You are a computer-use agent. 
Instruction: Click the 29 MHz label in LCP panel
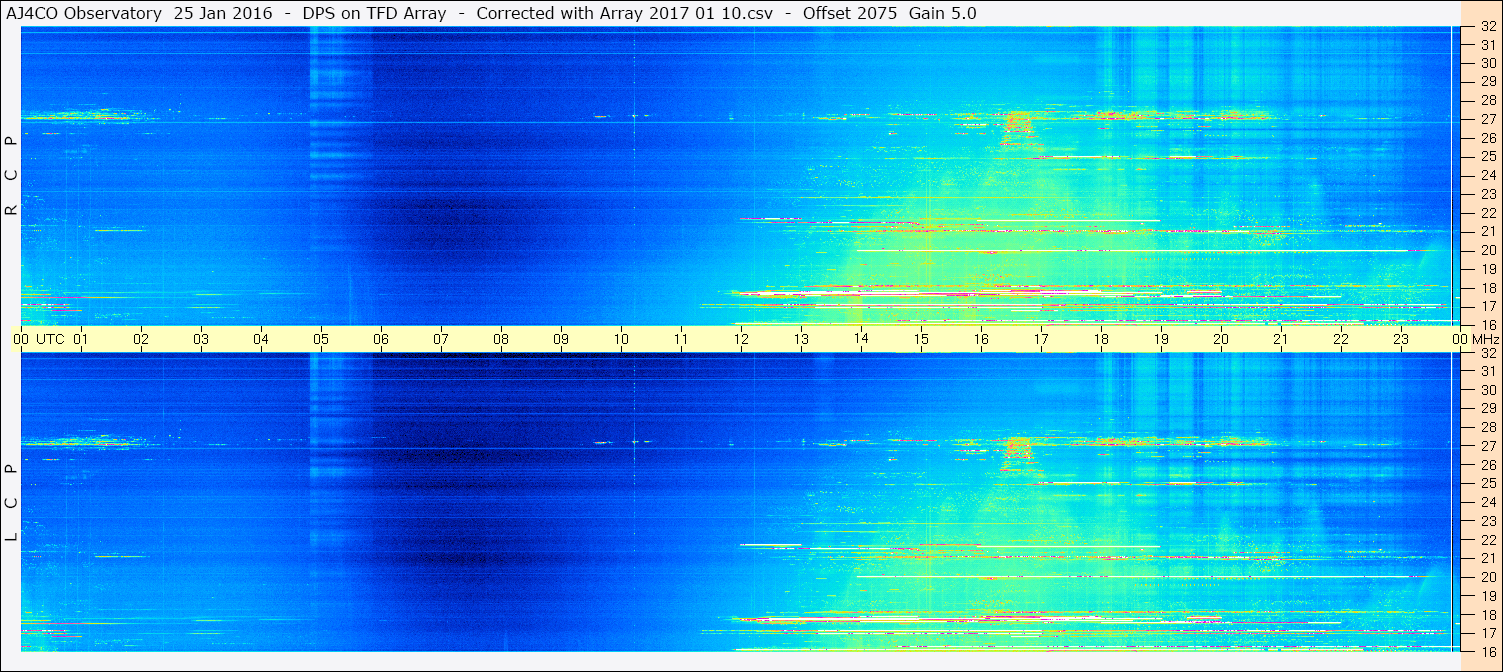point(1487,409)
